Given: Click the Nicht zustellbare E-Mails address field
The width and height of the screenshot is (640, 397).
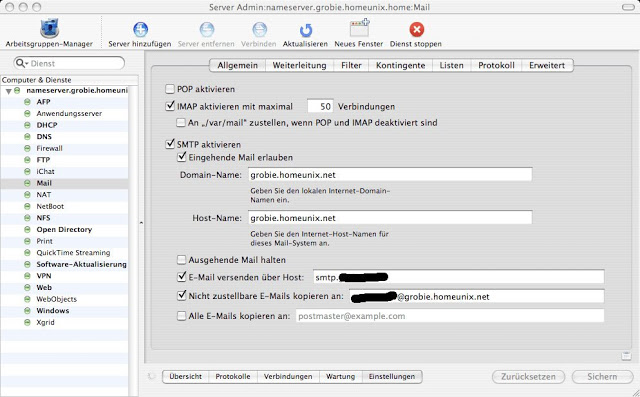Looking at the screenshot, I should tap(477, 297).
